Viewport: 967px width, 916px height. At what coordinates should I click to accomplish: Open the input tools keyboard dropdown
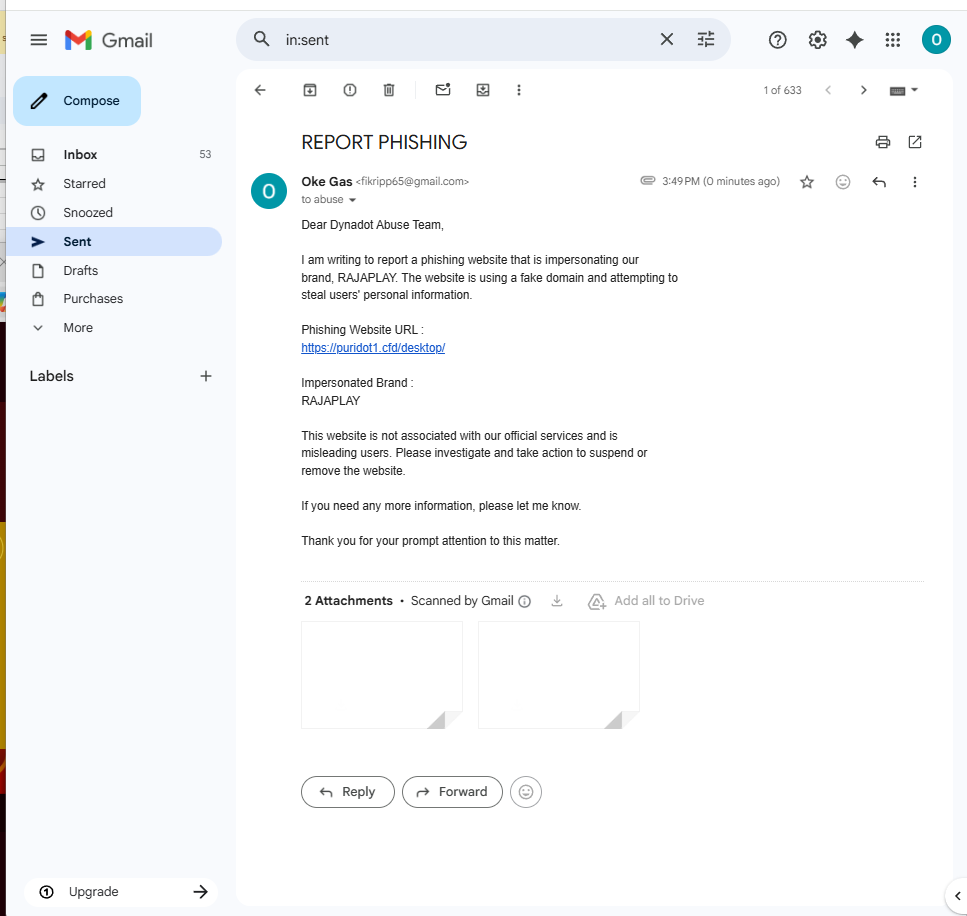(903, 91)
